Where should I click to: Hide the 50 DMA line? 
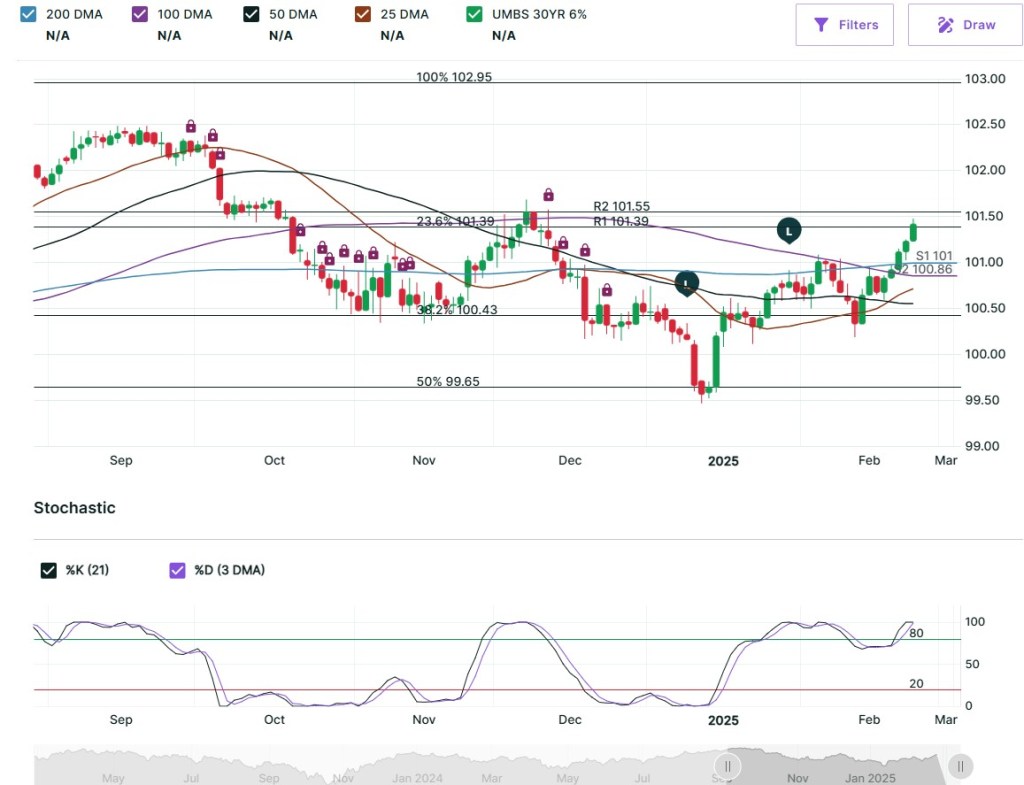point(252,14)
